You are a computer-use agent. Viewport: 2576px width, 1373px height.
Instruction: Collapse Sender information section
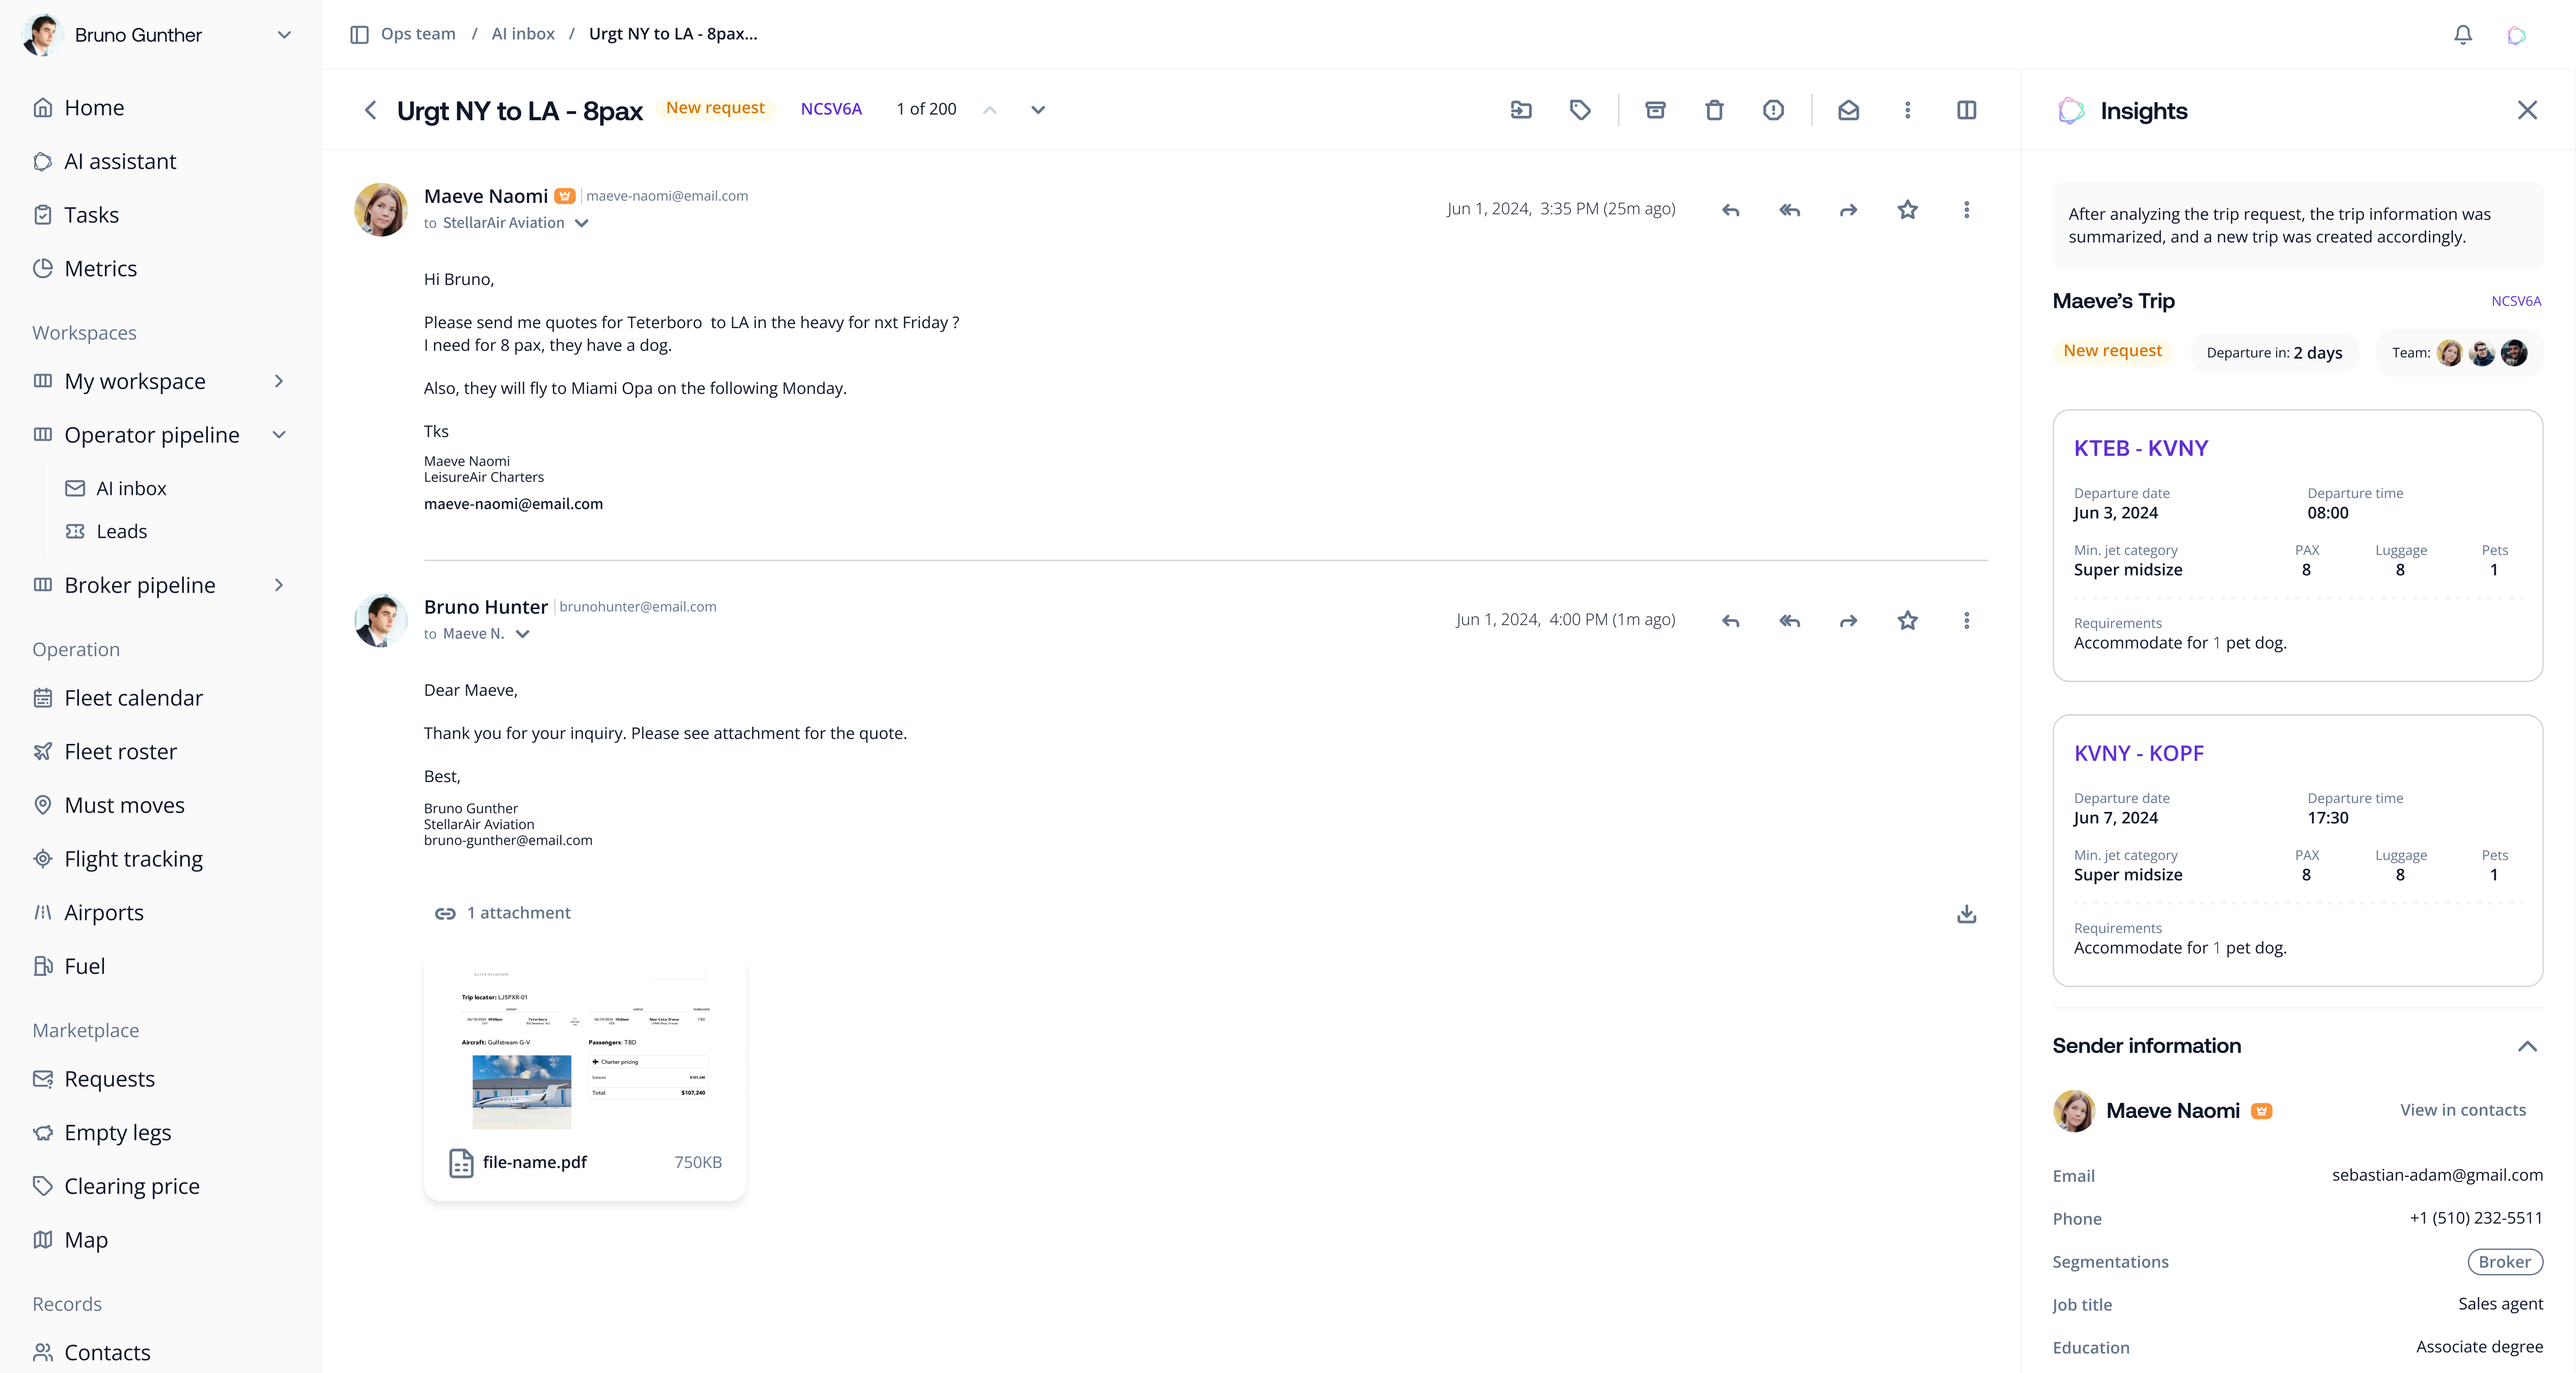[x=2527, y=1046]
